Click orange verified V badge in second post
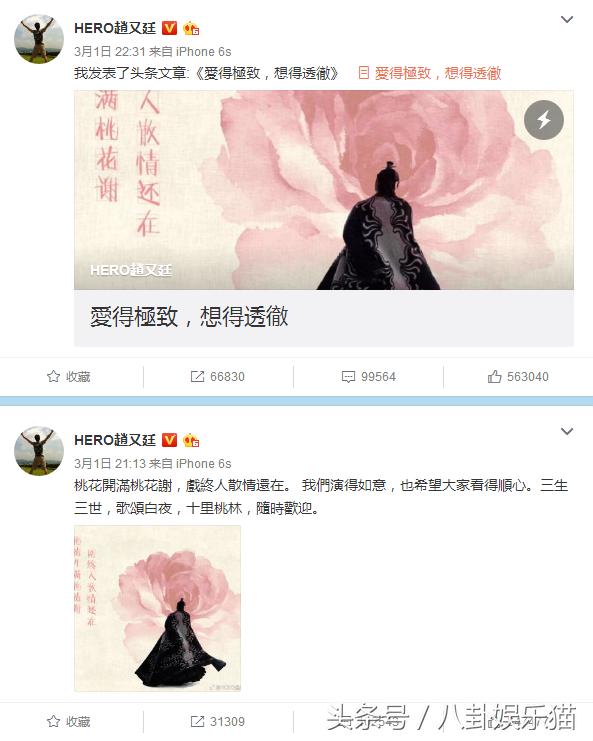Image resolution: width=593 pixels, height=741 pixels. coord(169,440)
